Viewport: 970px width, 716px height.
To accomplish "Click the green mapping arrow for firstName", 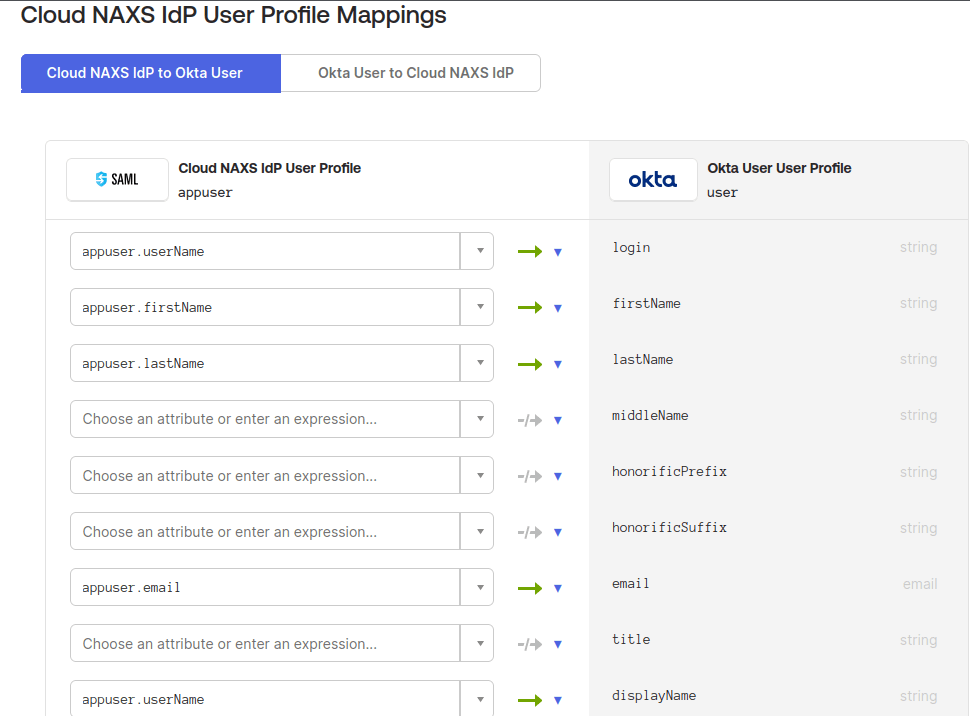I will [x=530, y=308].
